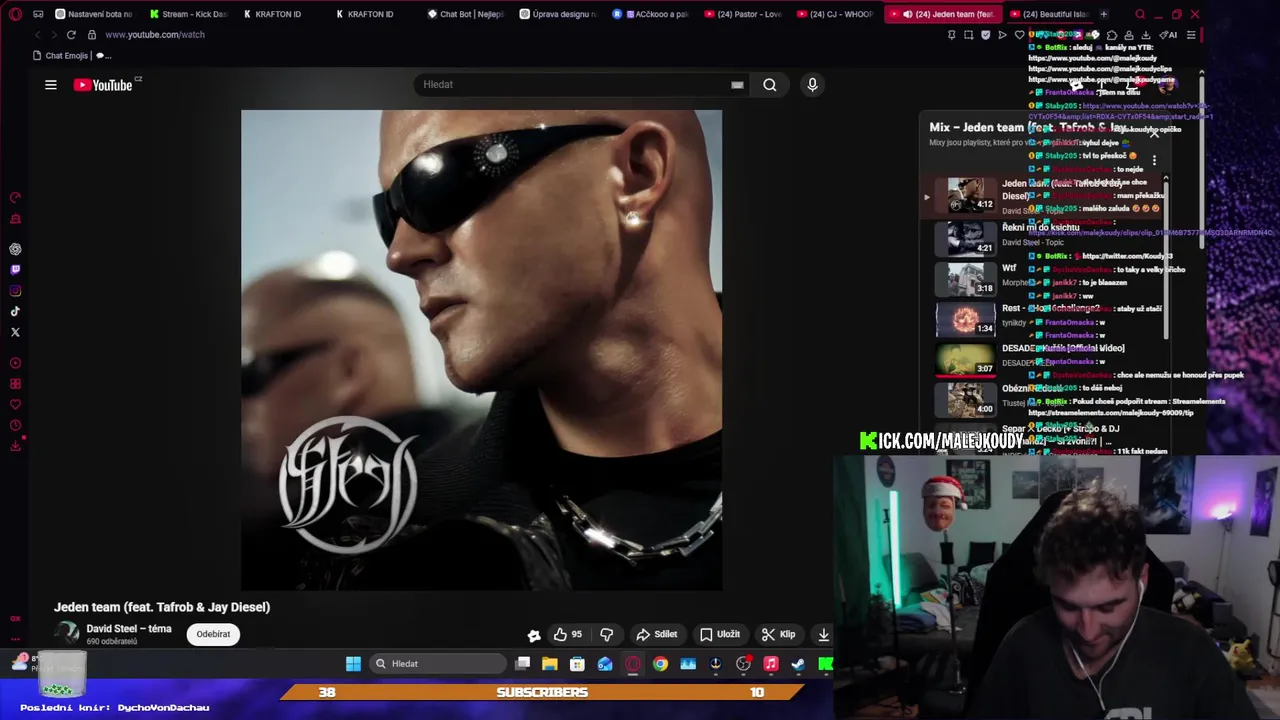This screenshot has height=720, width=1280.
Task: Click the address bar showing www.youtube.com/watch
Action: click(x=155, y=34)
